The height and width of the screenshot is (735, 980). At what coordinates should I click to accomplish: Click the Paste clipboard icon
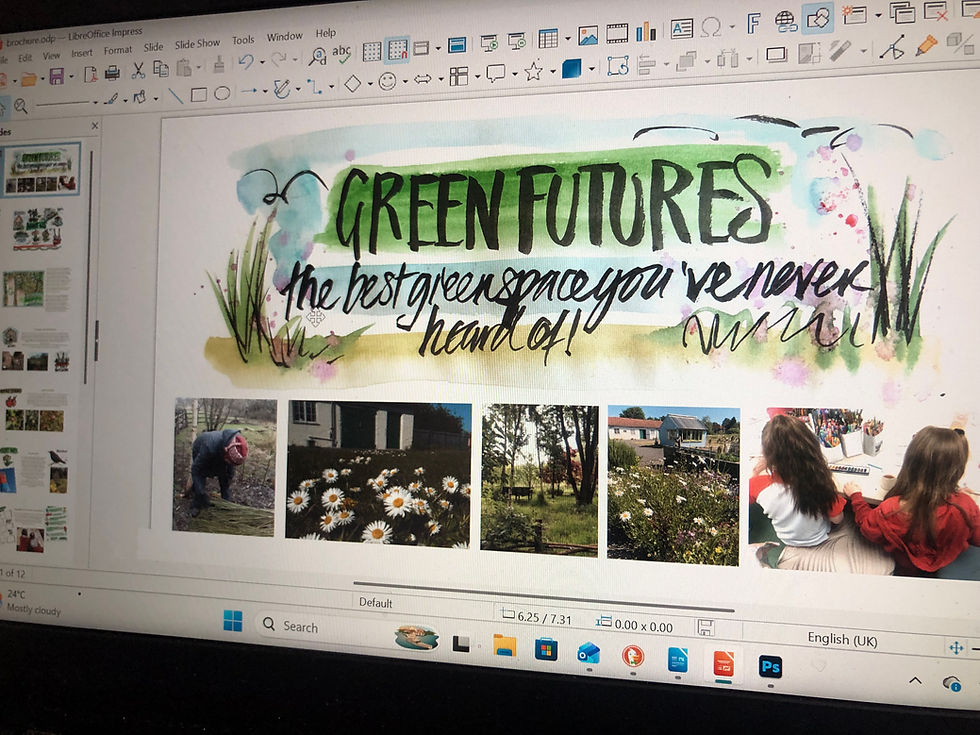[184, 67]
